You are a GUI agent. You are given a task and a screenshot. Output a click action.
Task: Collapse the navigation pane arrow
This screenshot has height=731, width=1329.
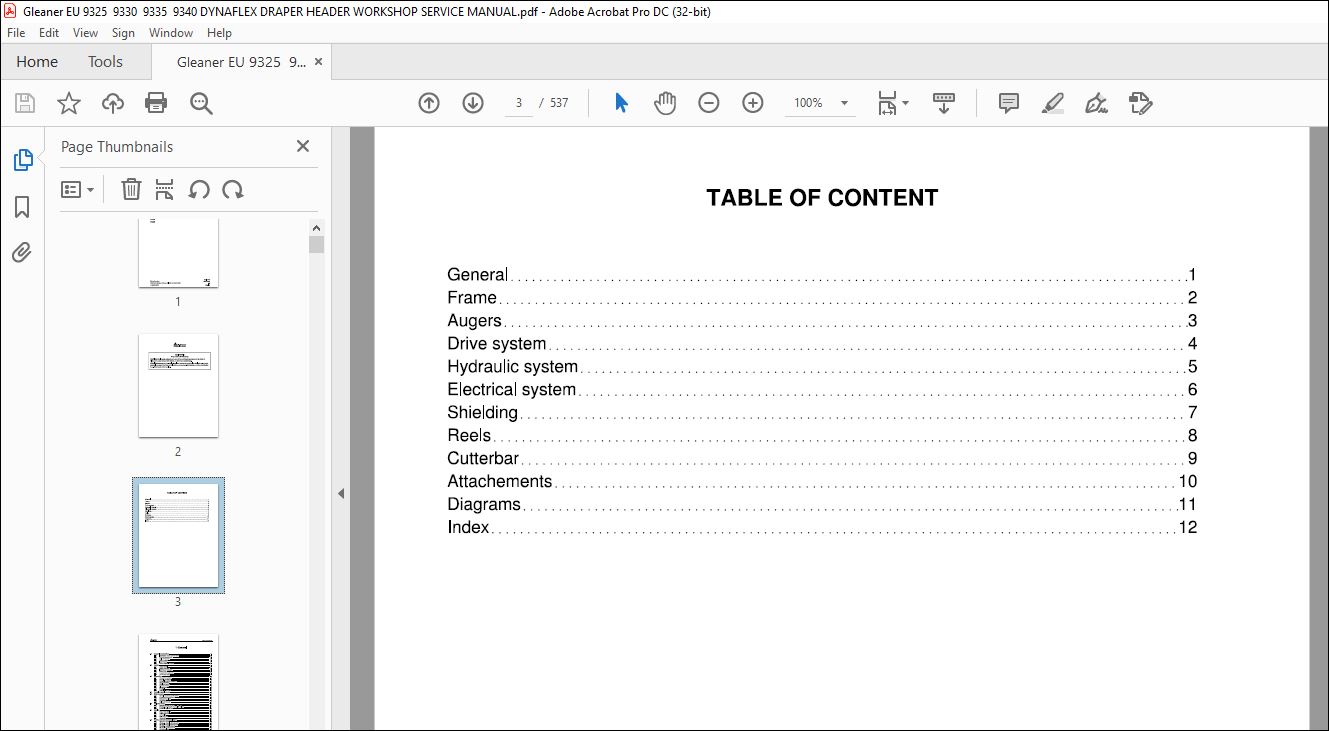341,493
